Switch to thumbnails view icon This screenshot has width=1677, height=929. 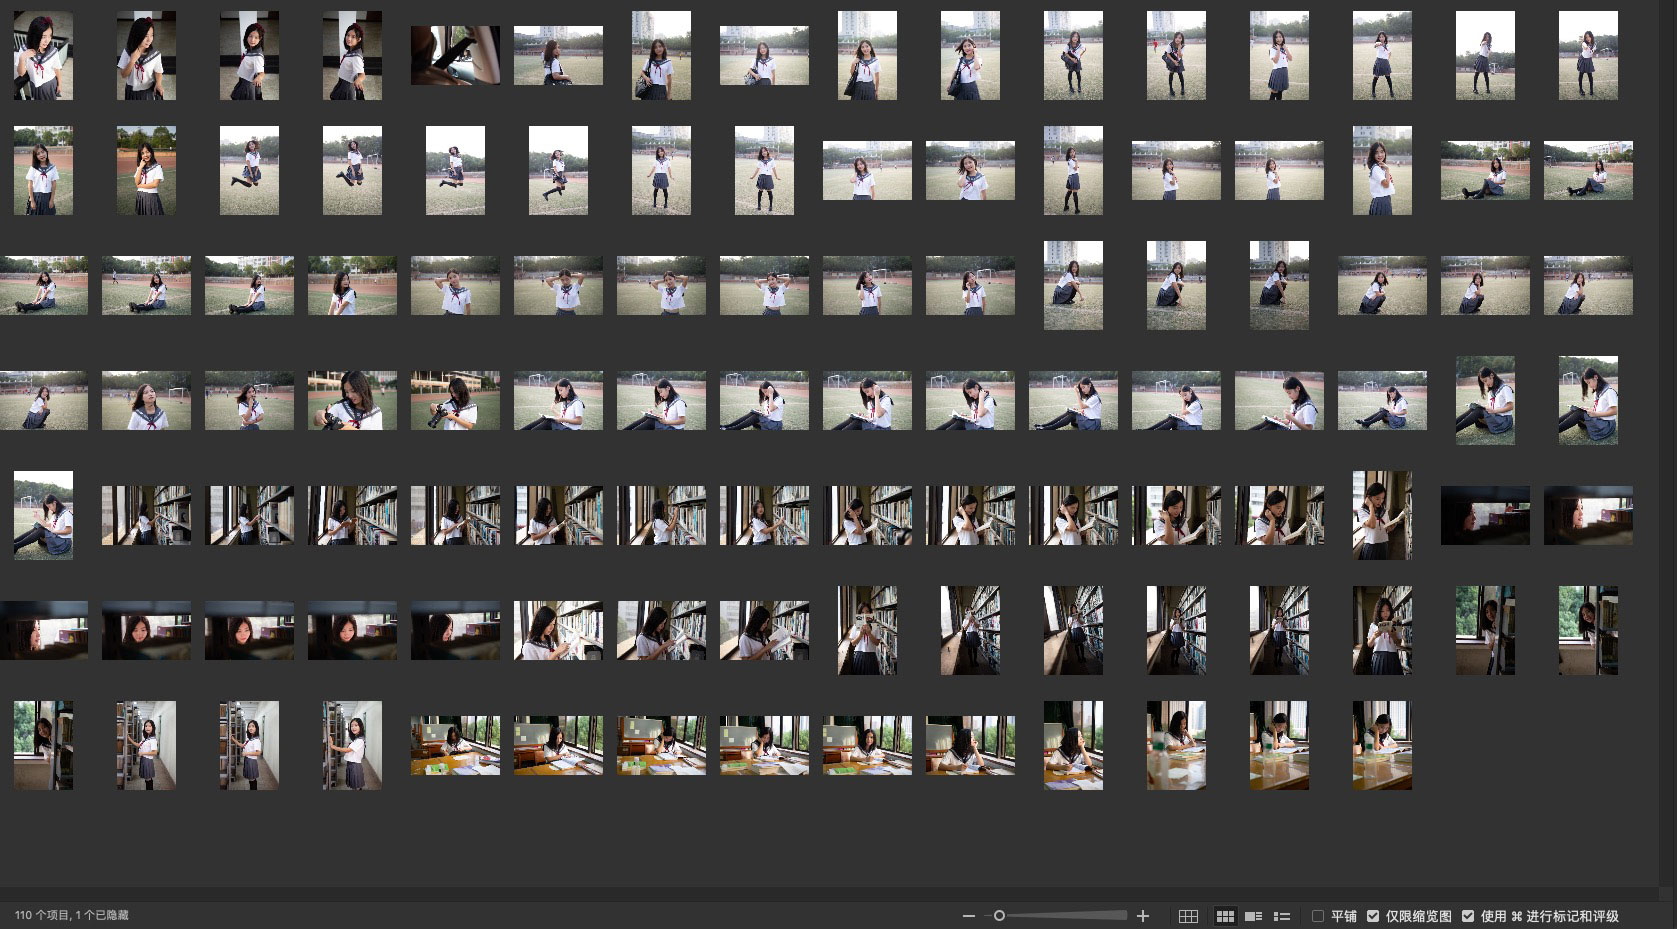1224,916
